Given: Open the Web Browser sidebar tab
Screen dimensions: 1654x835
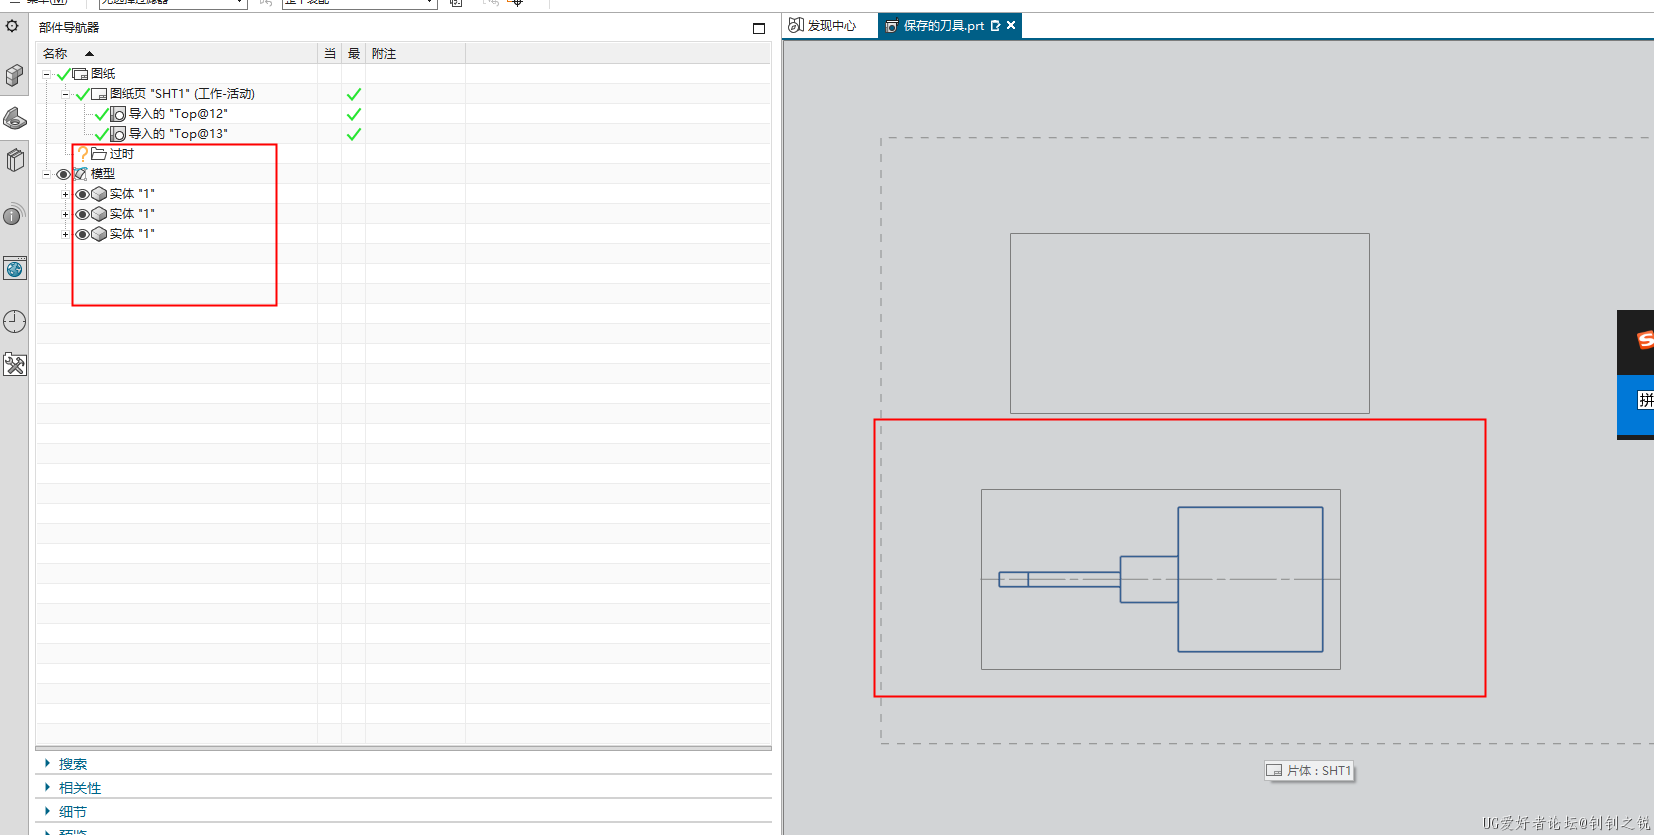Looking at the screenshot, I should tap(14, 268).
